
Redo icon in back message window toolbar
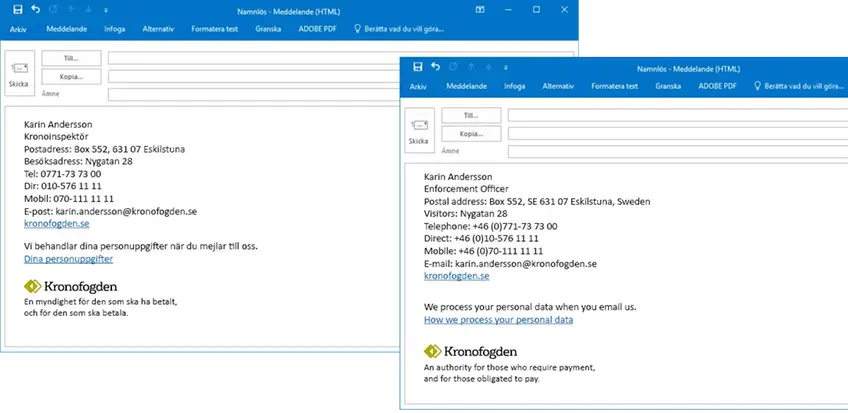click(x=53, y=9)
